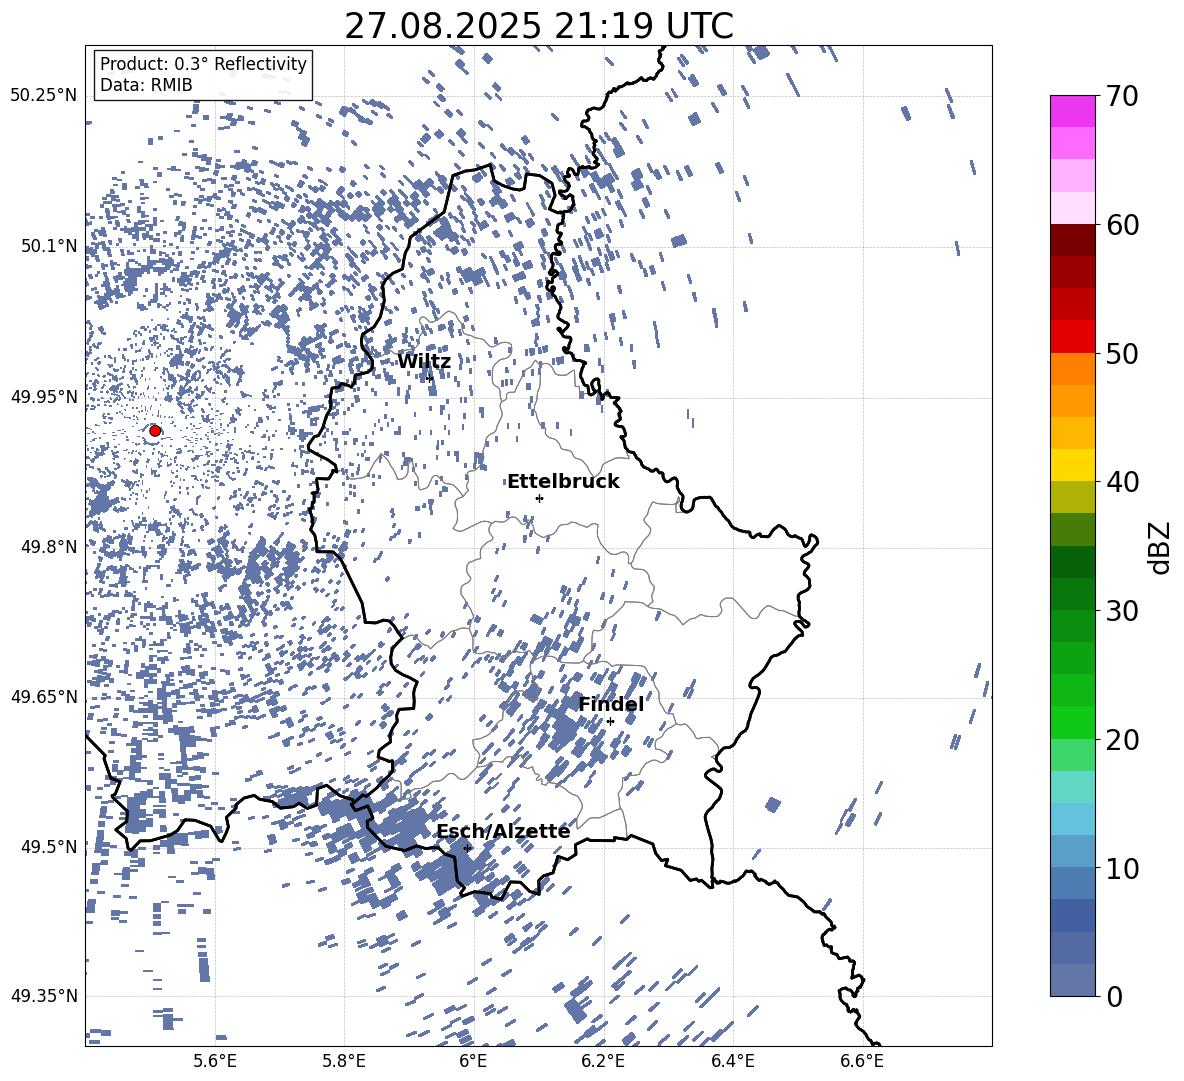Viewport: 1184px width, 1081px height.
Task: Click the 0 value on colorbar
Action: 1114,996
